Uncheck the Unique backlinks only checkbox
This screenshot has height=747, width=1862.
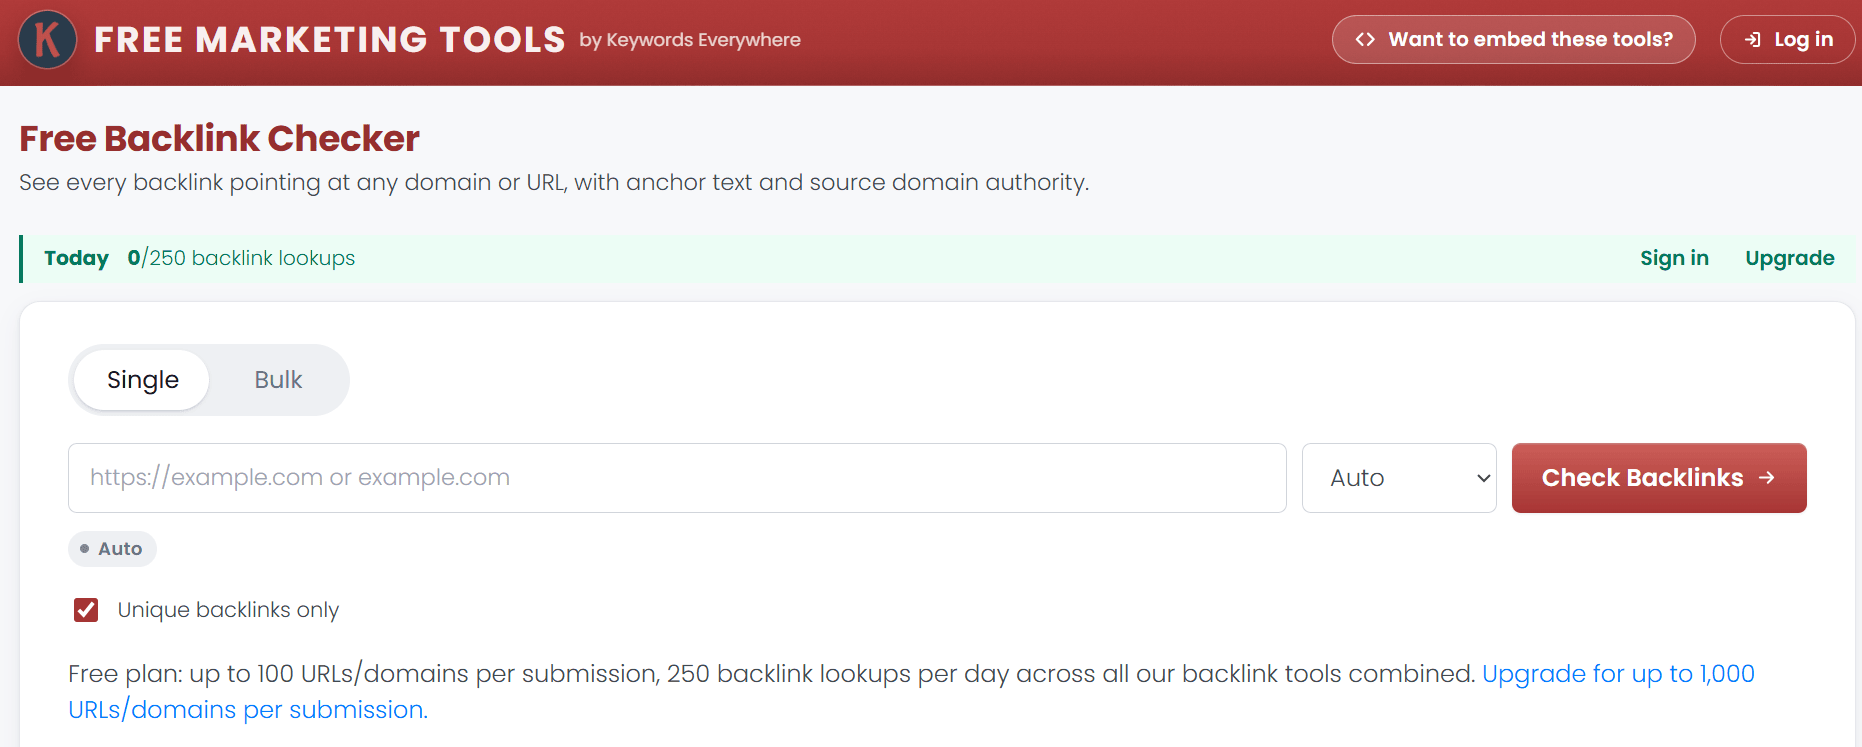86,610
